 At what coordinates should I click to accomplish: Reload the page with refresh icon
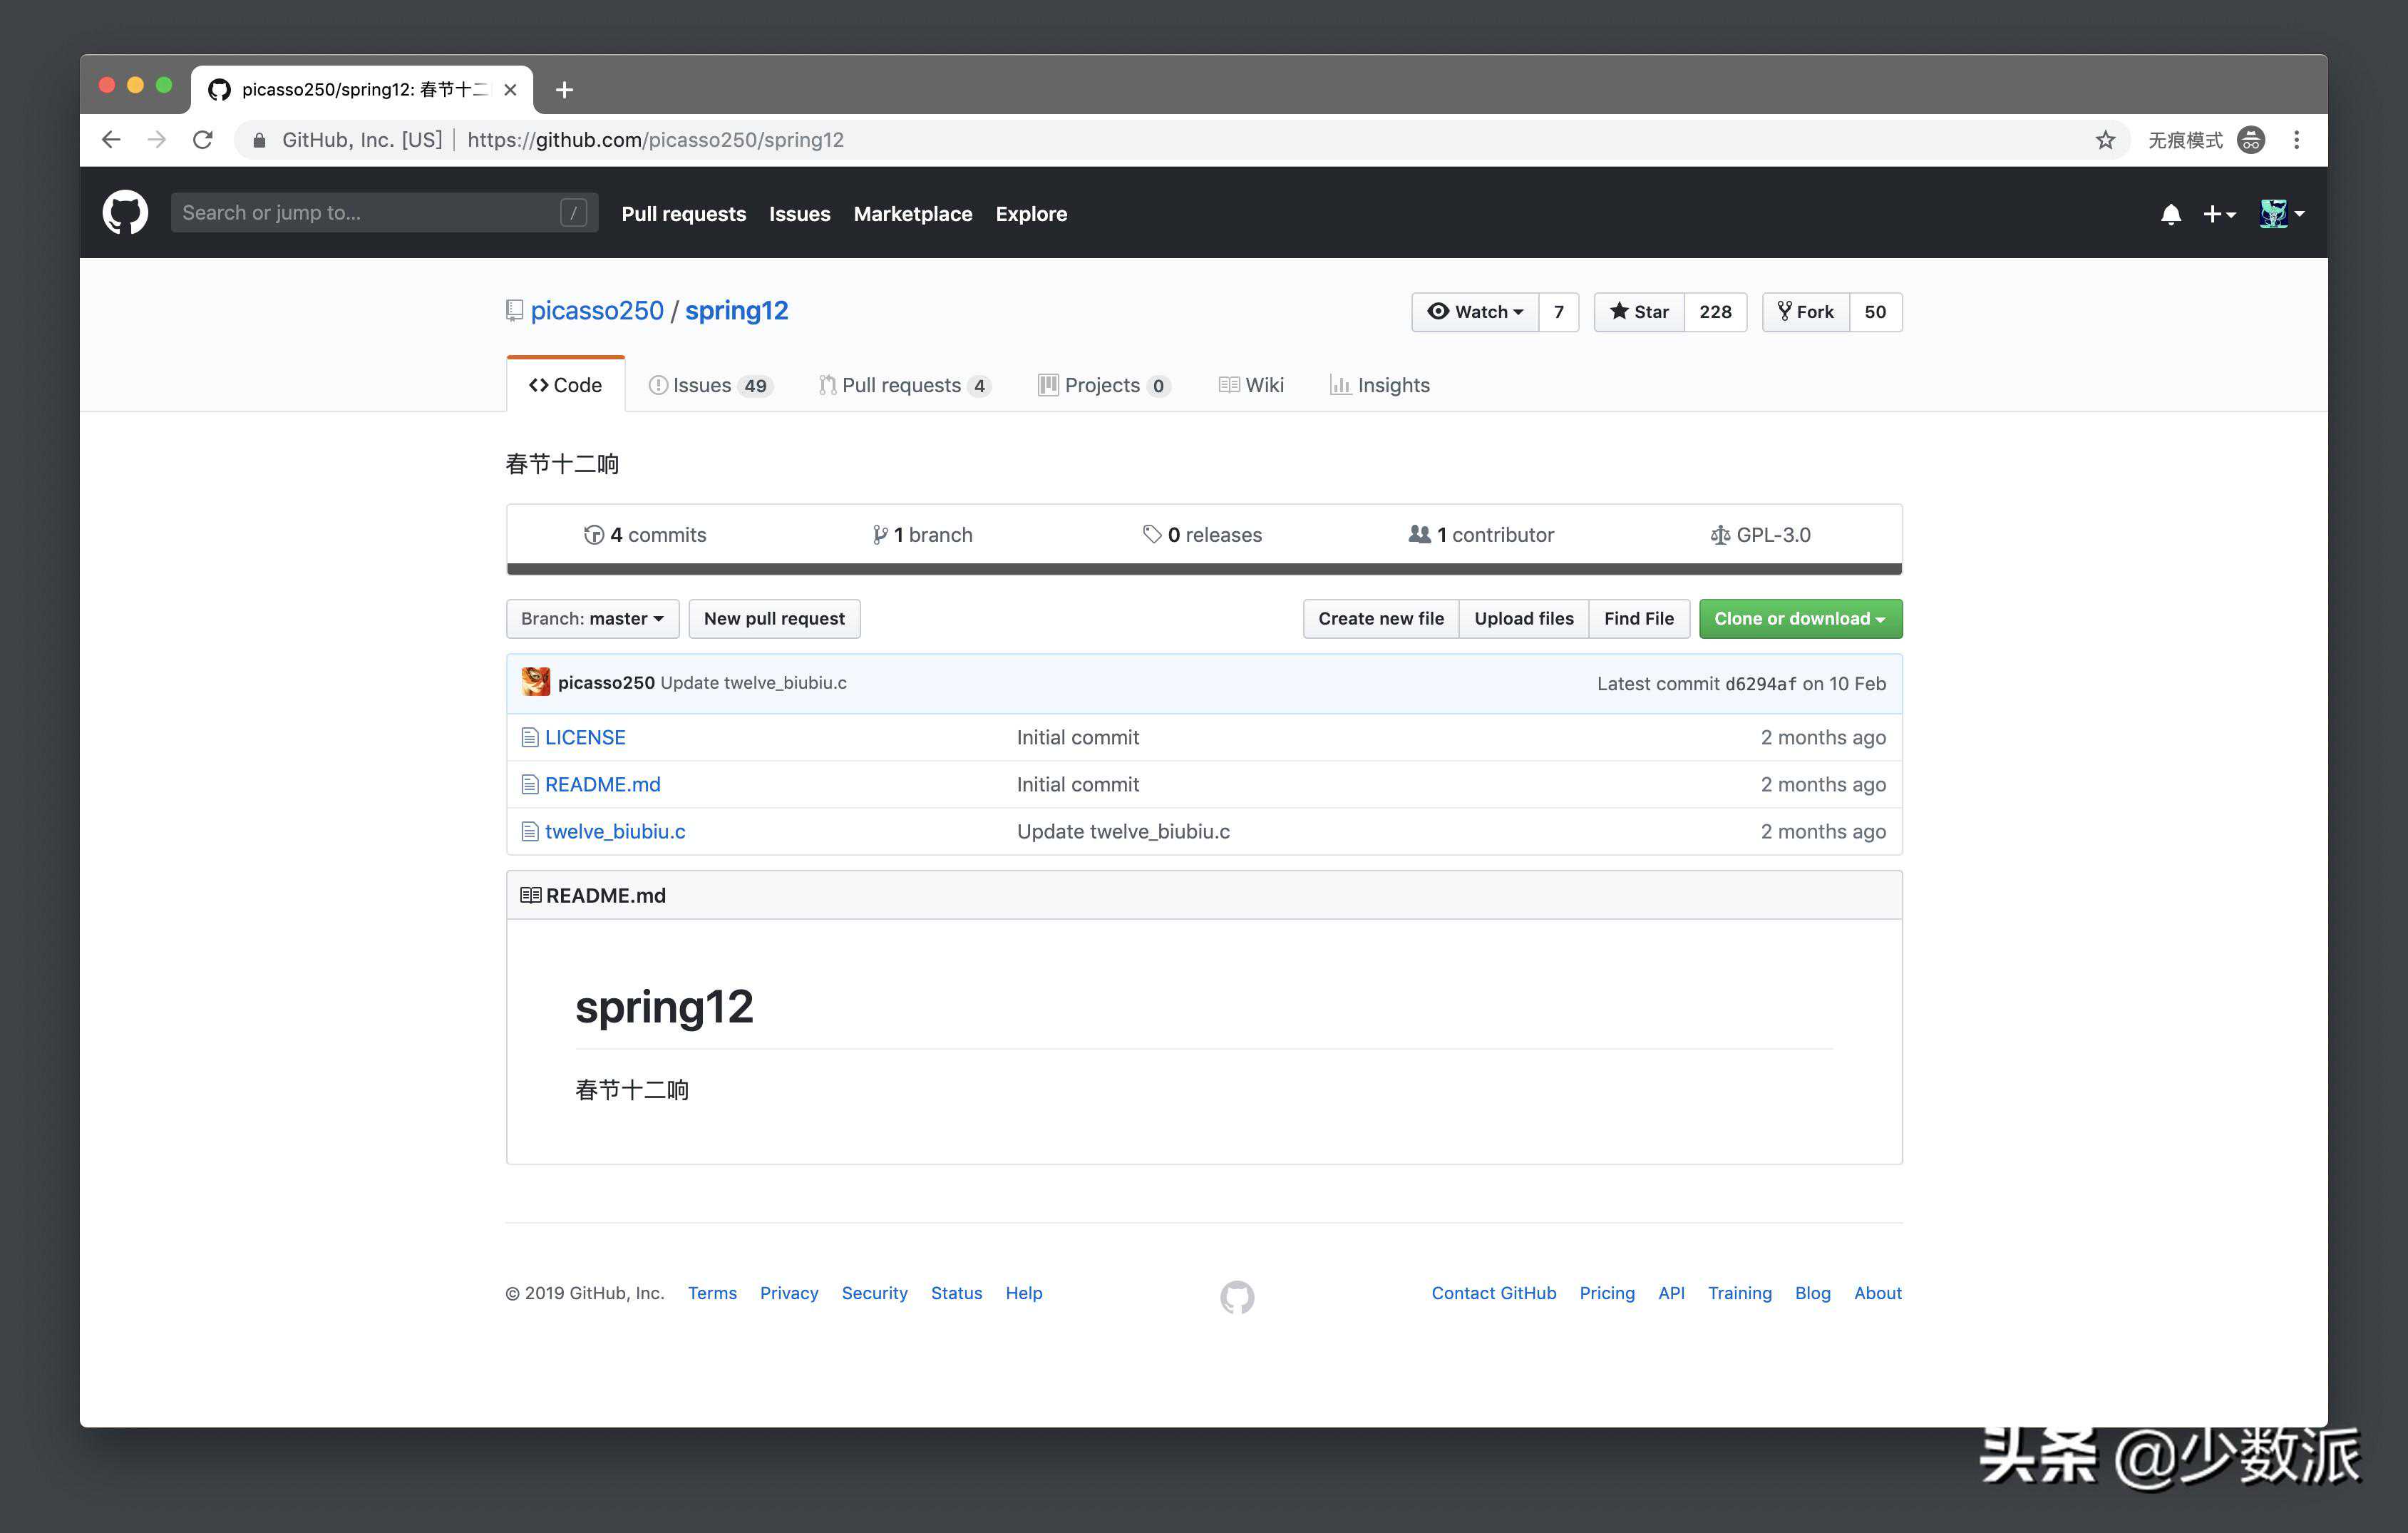pyautogui.click(x=203, y=140)
